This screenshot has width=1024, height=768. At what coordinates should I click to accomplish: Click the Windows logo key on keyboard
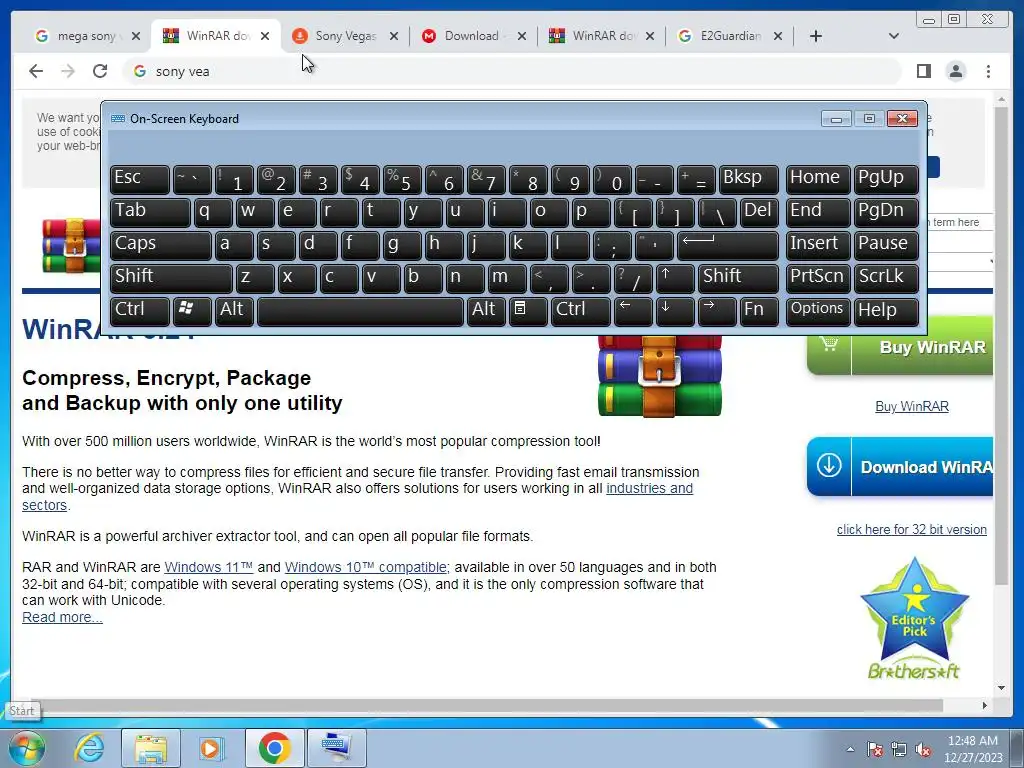click(x=192, y=312)
